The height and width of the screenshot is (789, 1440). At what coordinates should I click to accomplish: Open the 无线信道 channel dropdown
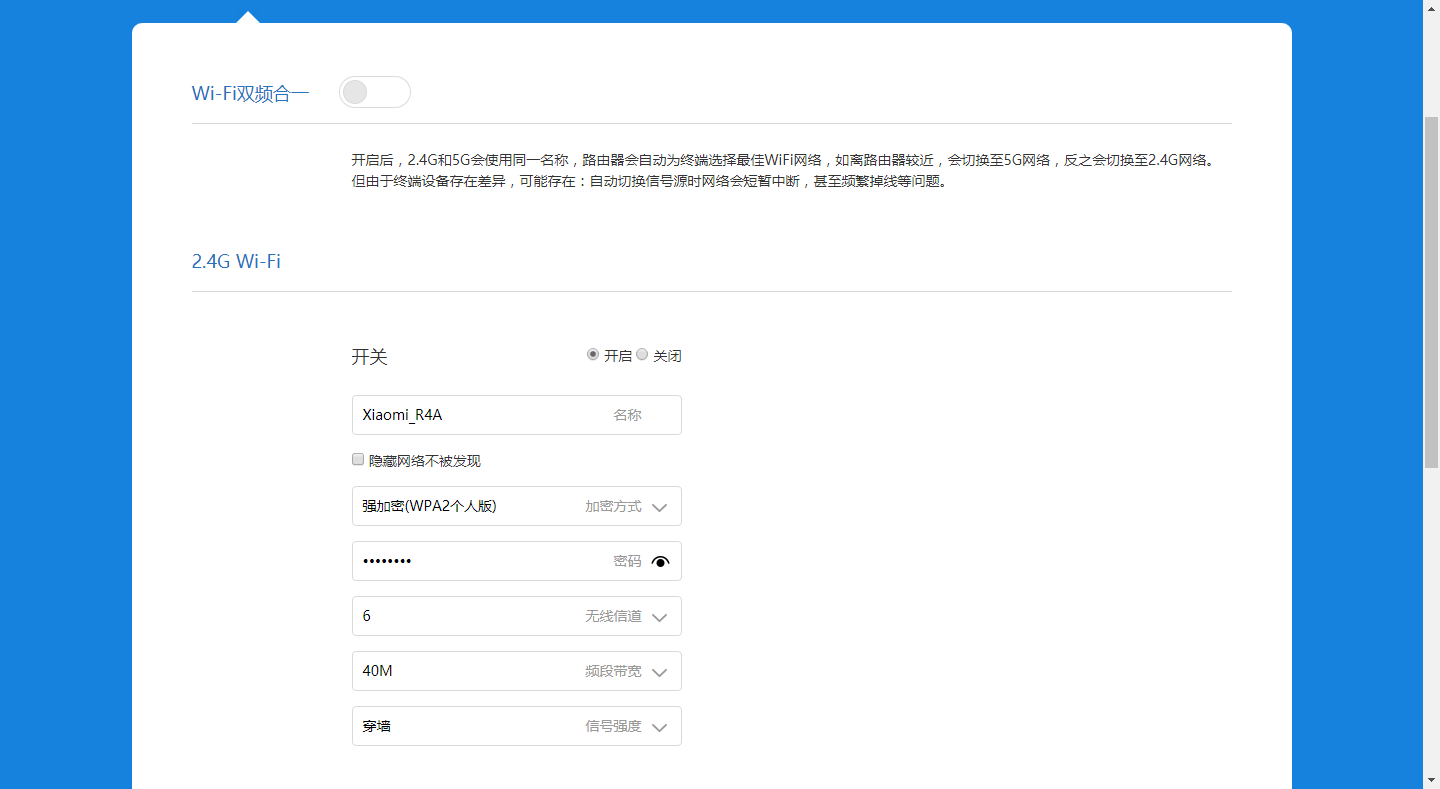(x=517, y=616)
